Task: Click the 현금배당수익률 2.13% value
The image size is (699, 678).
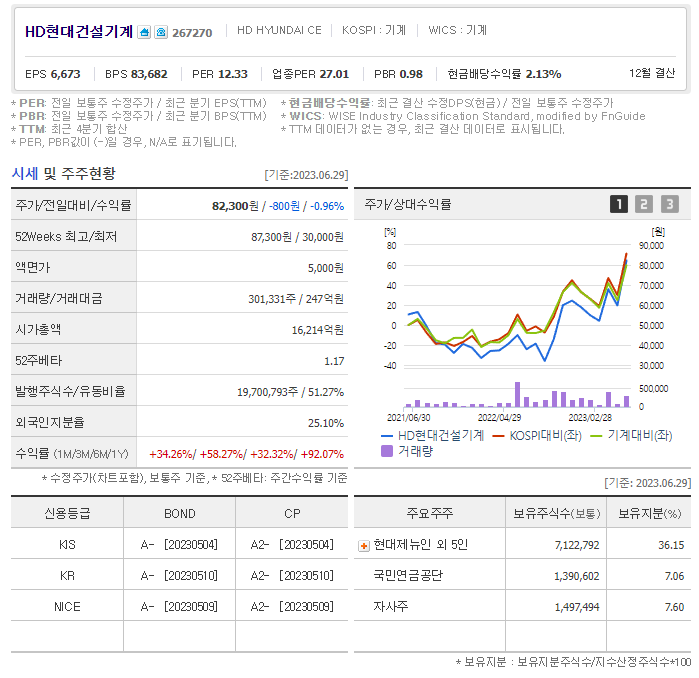Action: click(x=543, y=74)
